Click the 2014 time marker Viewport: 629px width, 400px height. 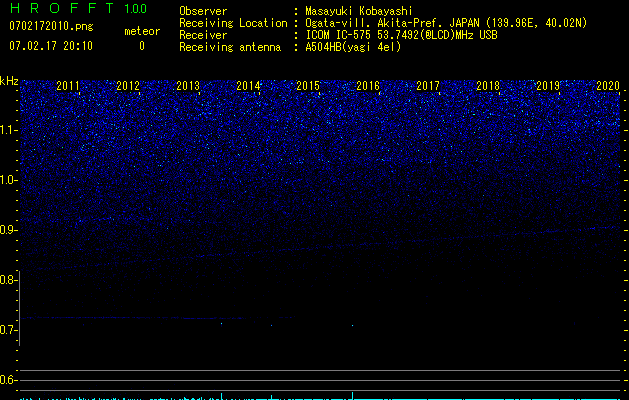(x=248, y=85)
